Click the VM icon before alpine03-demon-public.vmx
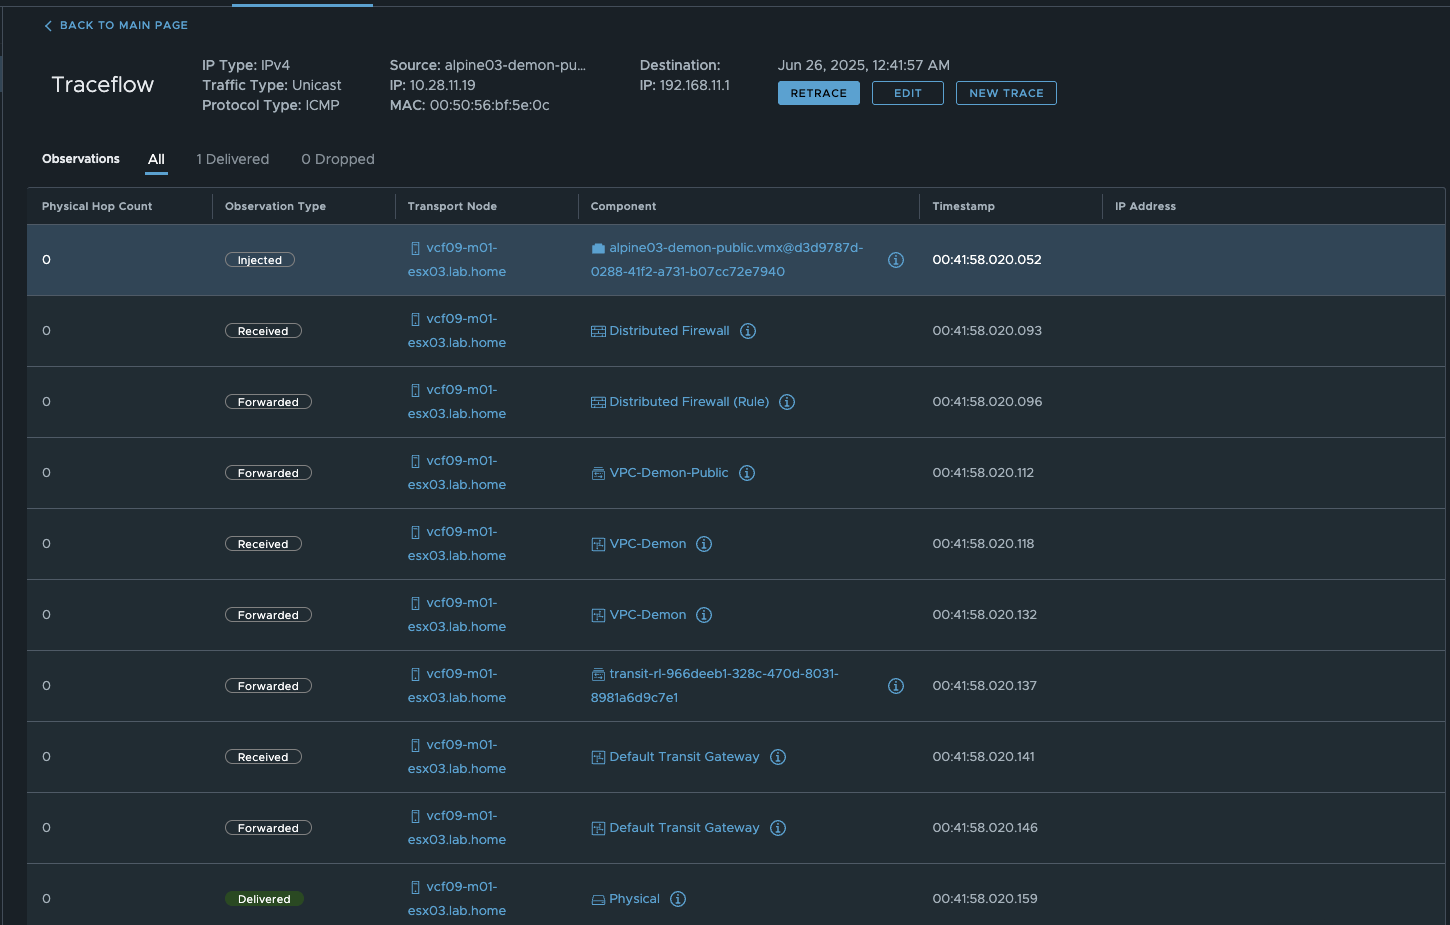This screenshot has height=925, width=1450. (597, 247)
